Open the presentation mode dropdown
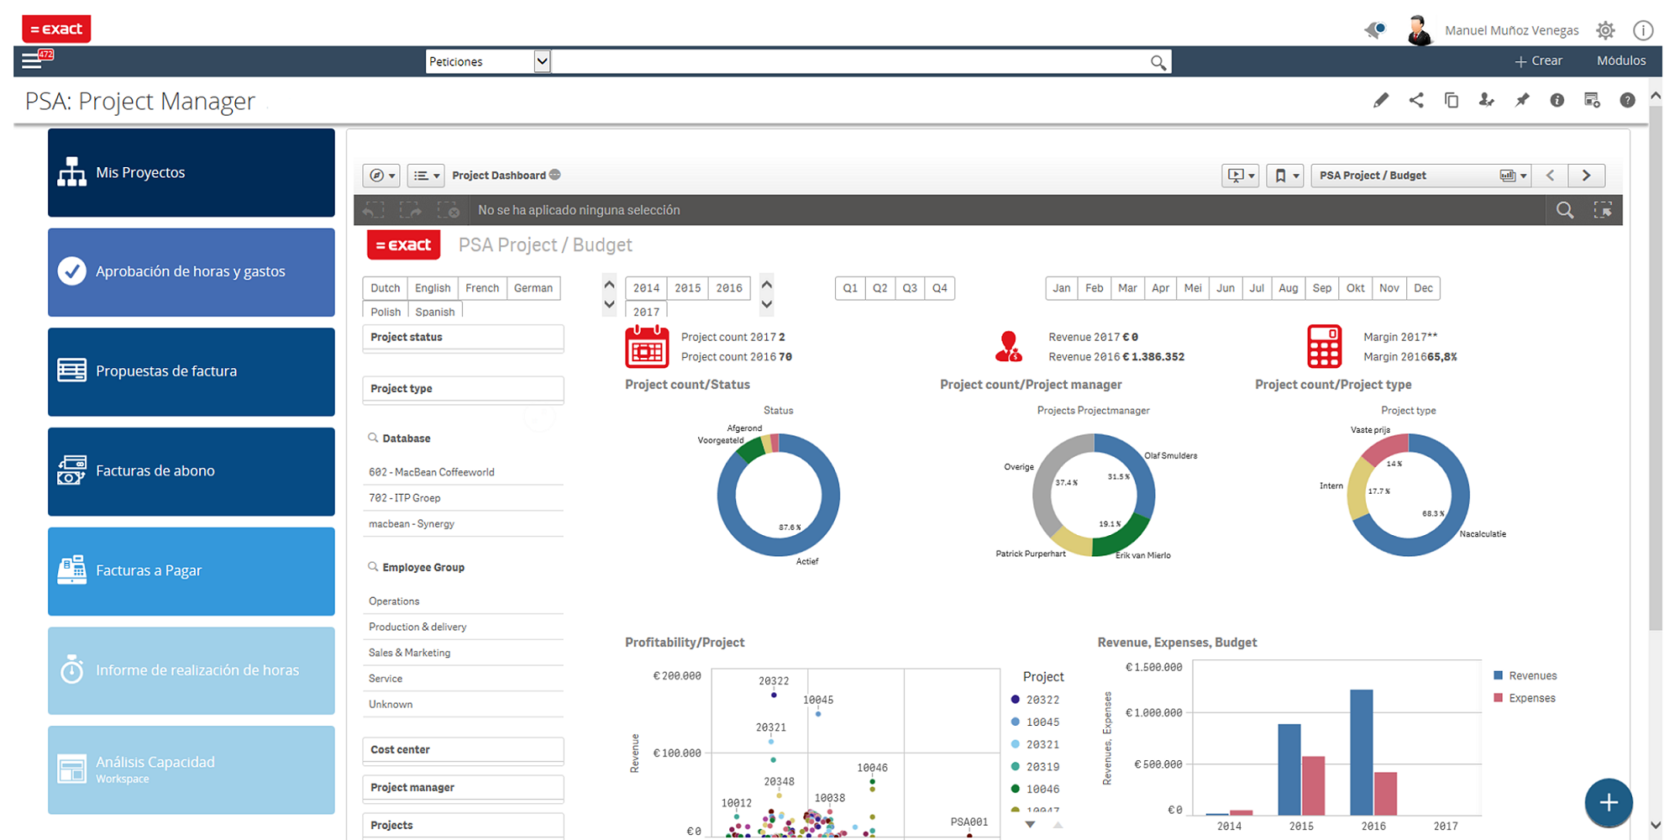 (x=1240, y=175)
